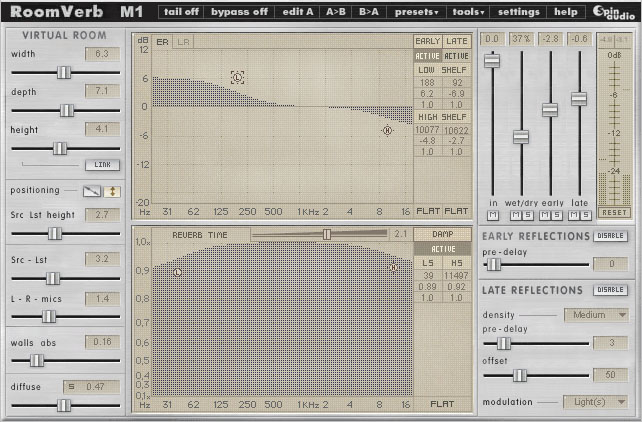Click early reflections pre-delay slider handle
Image resolution: width=642 pixels, height=422 pixels.
pyautogui.click(x=494, y=264)
